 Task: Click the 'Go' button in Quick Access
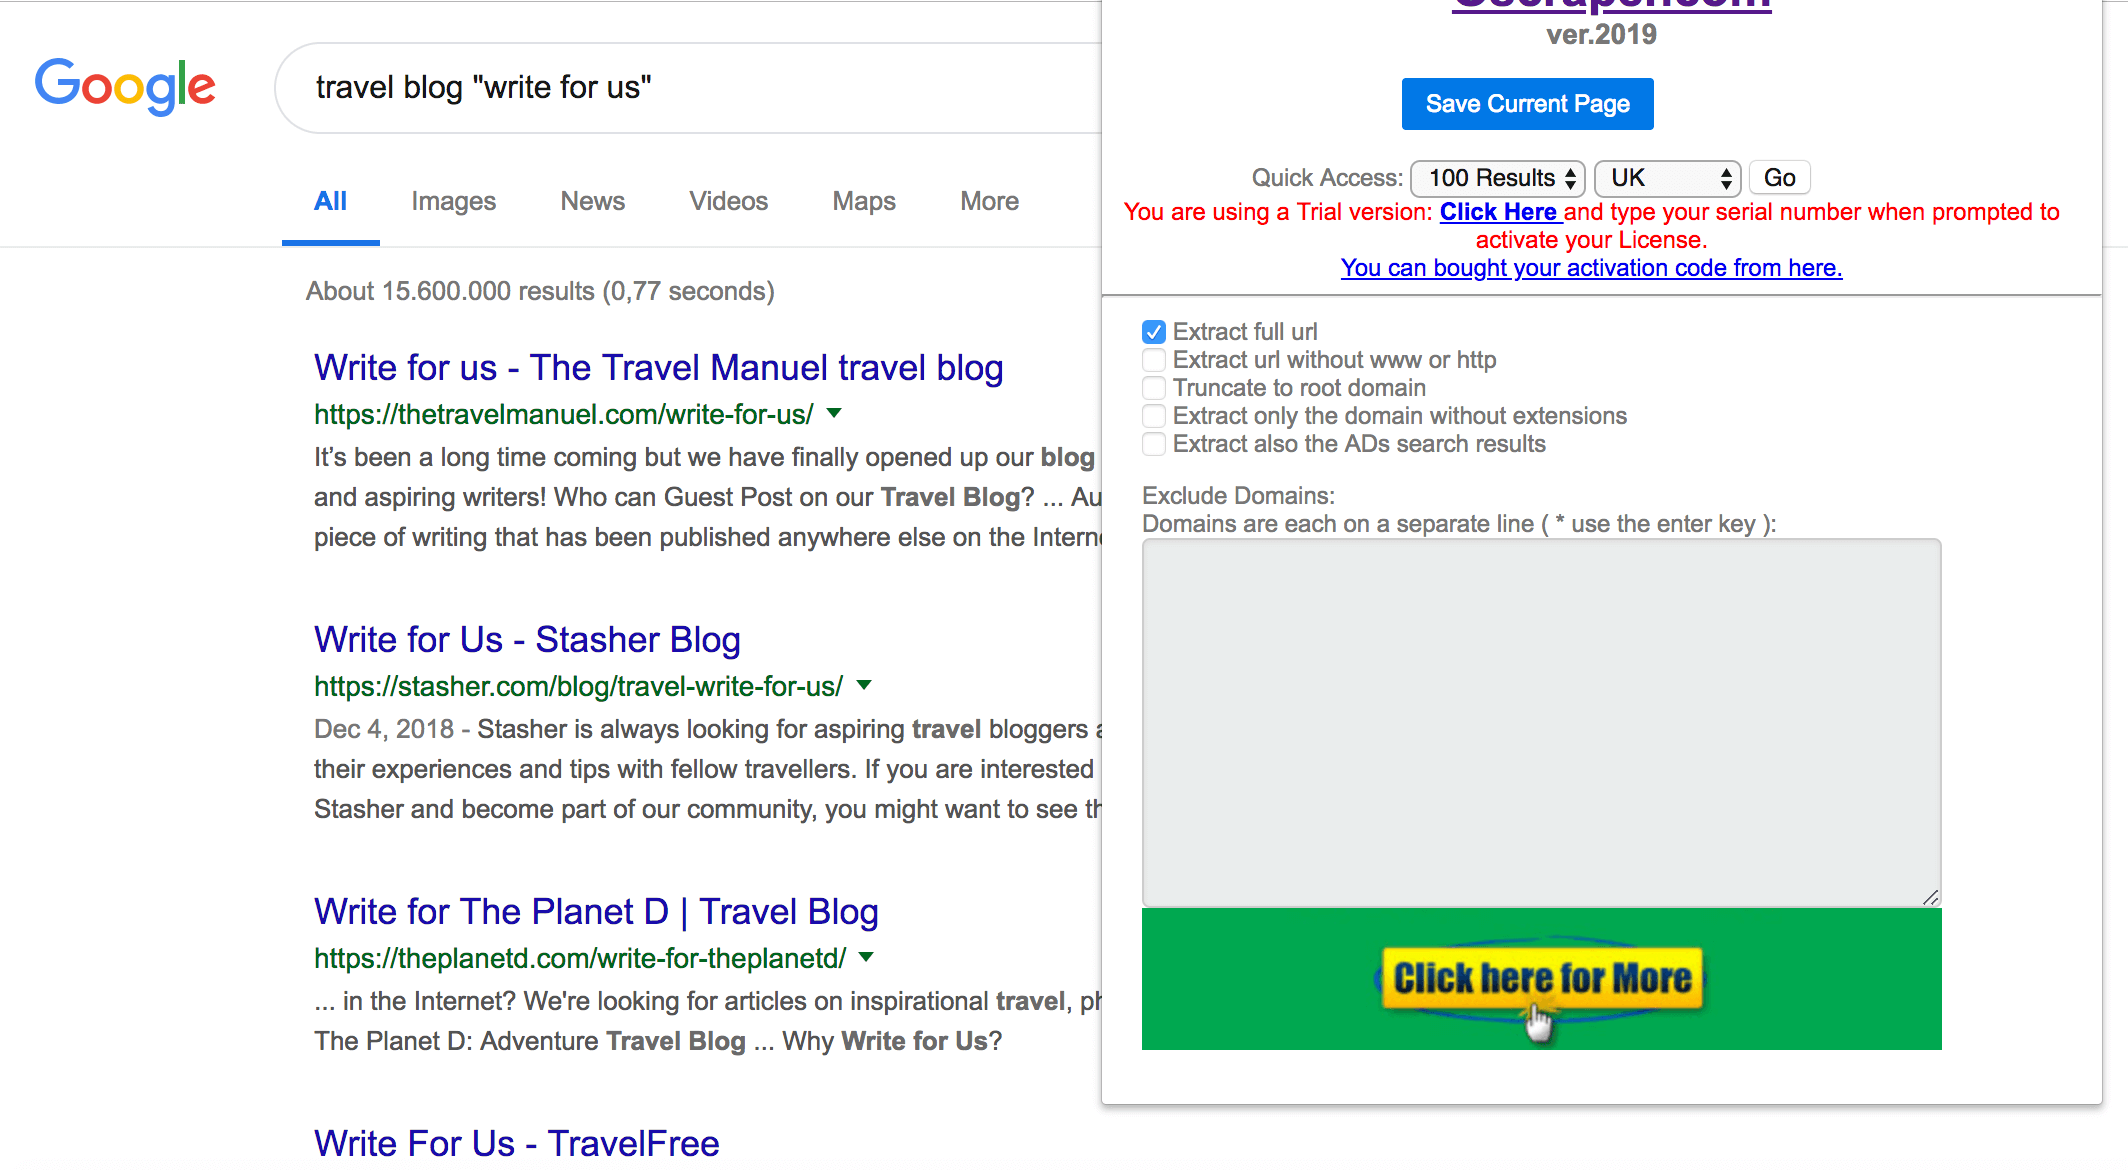pos(1780,178)
